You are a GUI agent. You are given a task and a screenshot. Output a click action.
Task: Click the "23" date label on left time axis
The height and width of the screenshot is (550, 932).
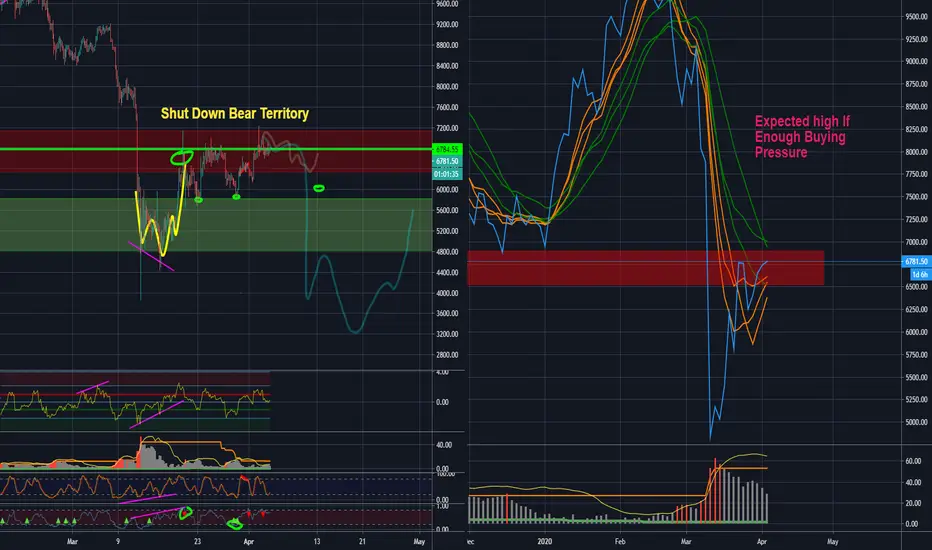point(197,541)
